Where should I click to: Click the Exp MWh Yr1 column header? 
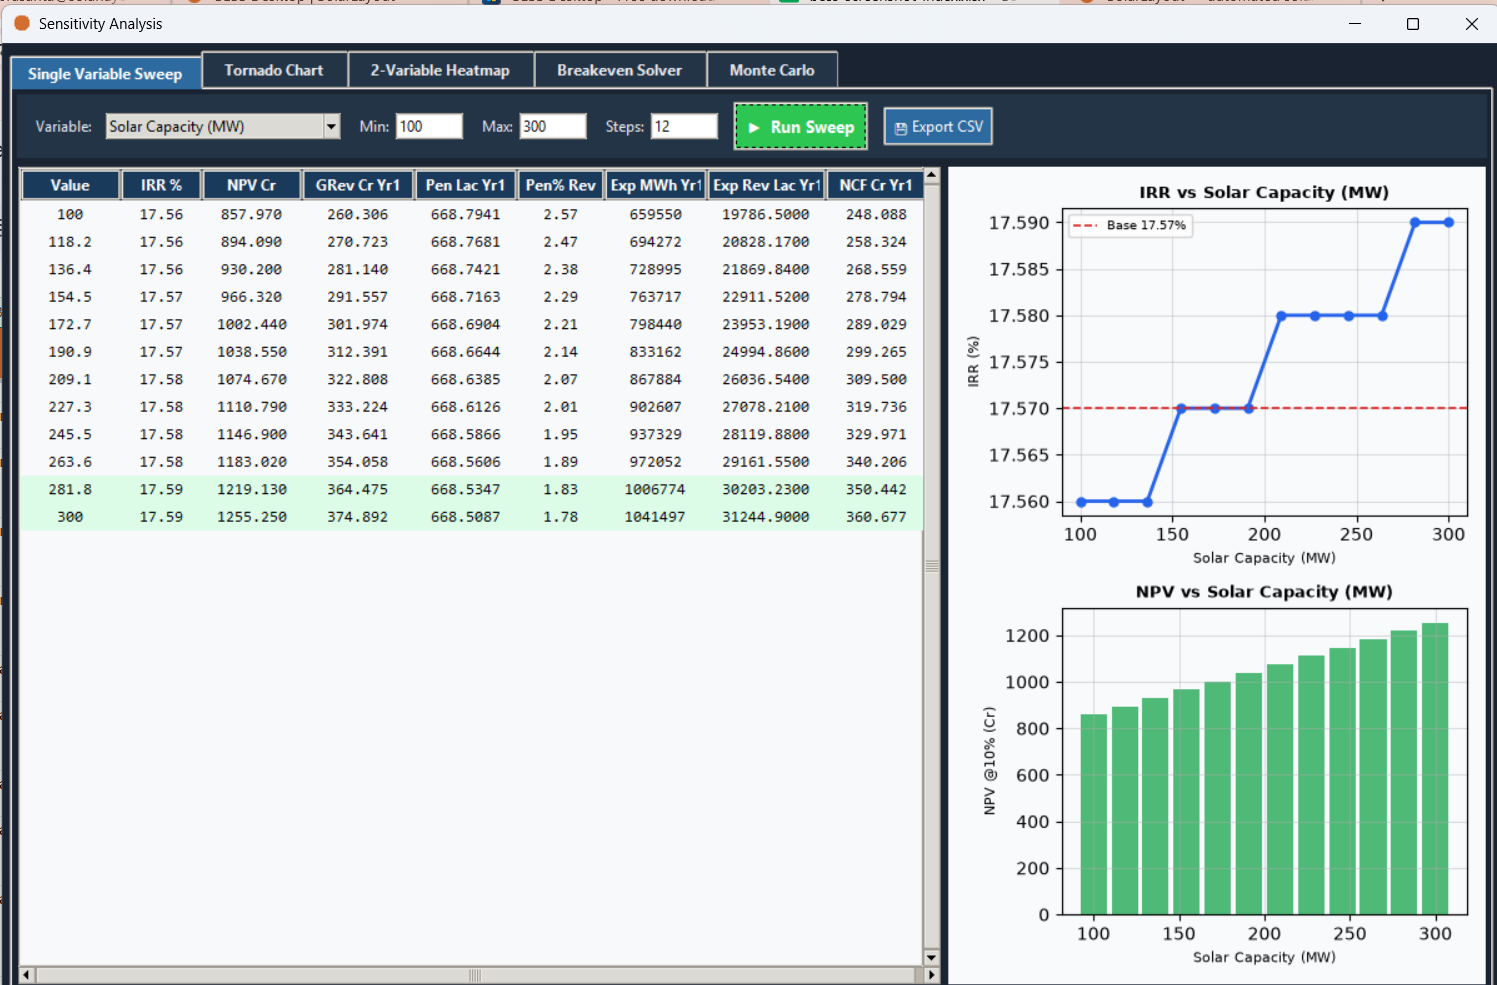[656, 185]
